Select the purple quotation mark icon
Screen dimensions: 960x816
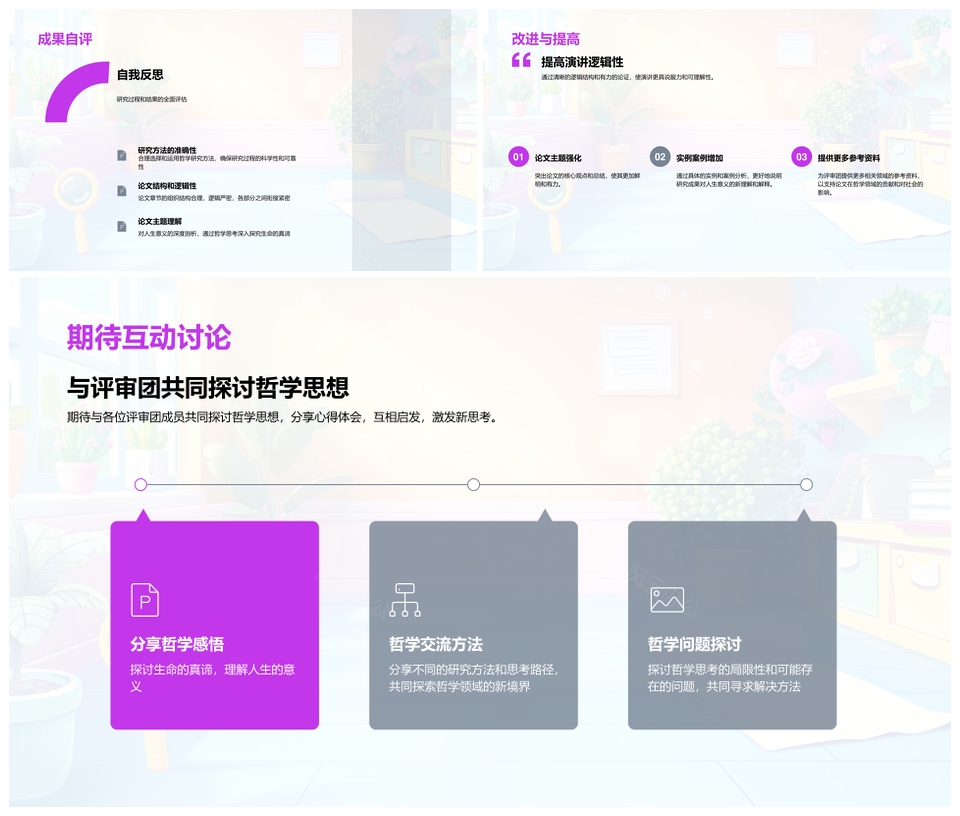click(521, 61)
